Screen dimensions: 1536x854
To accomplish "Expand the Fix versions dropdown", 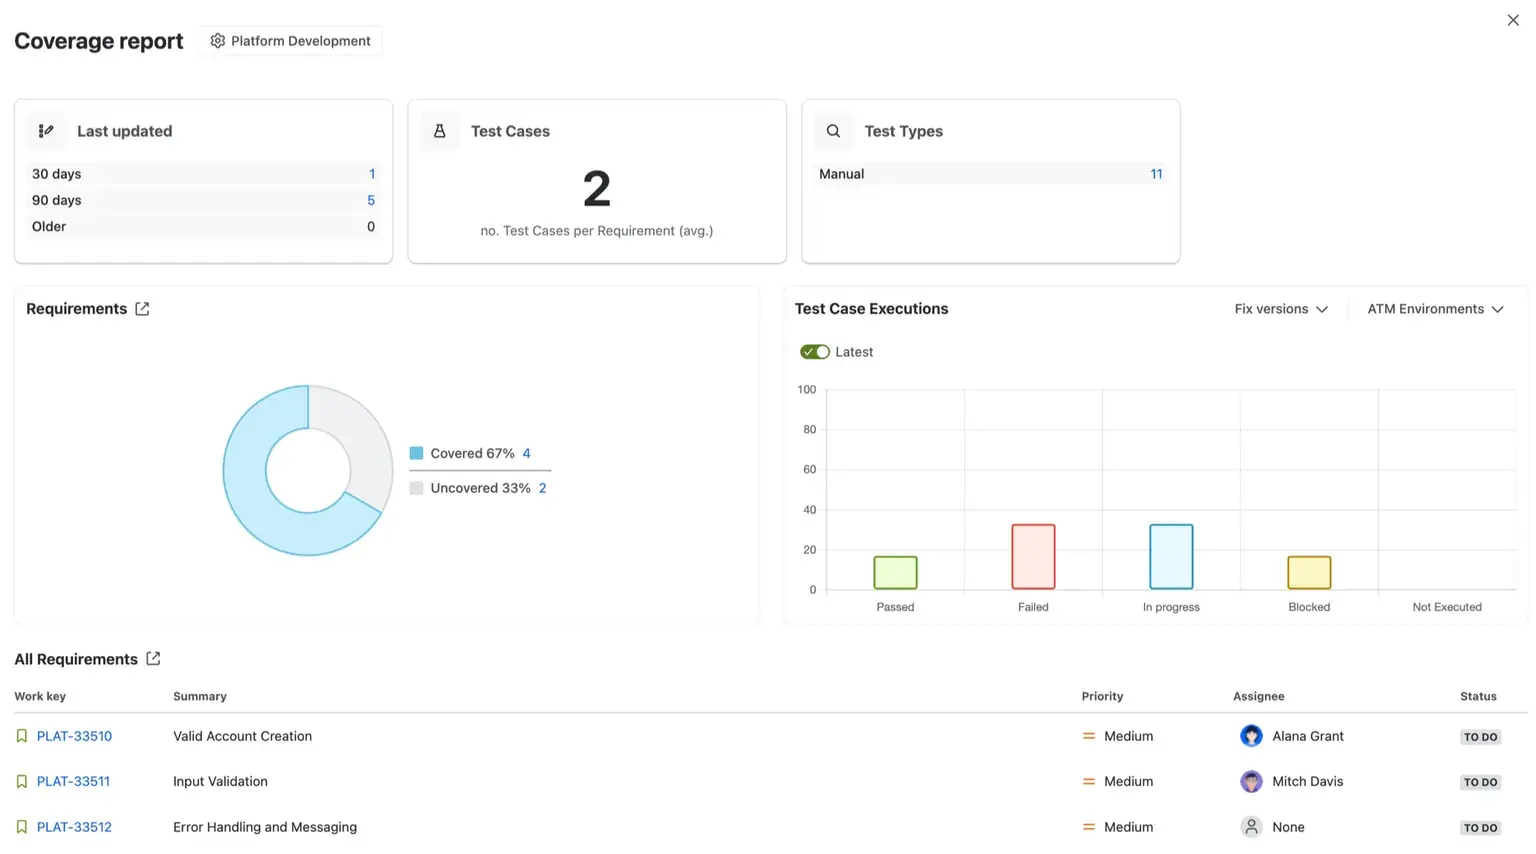I will tap(1281, 309).
